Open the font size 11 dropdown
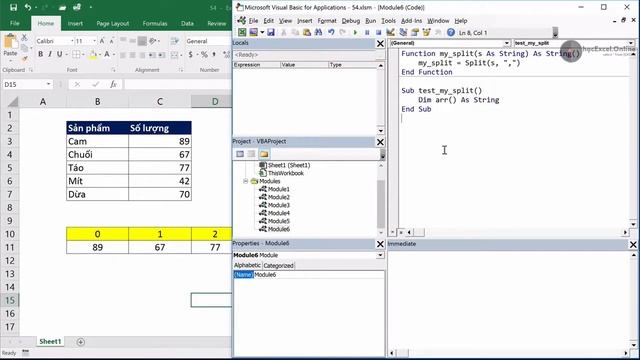The width and height of the screenshot is (640, 360). coord(94,41)
